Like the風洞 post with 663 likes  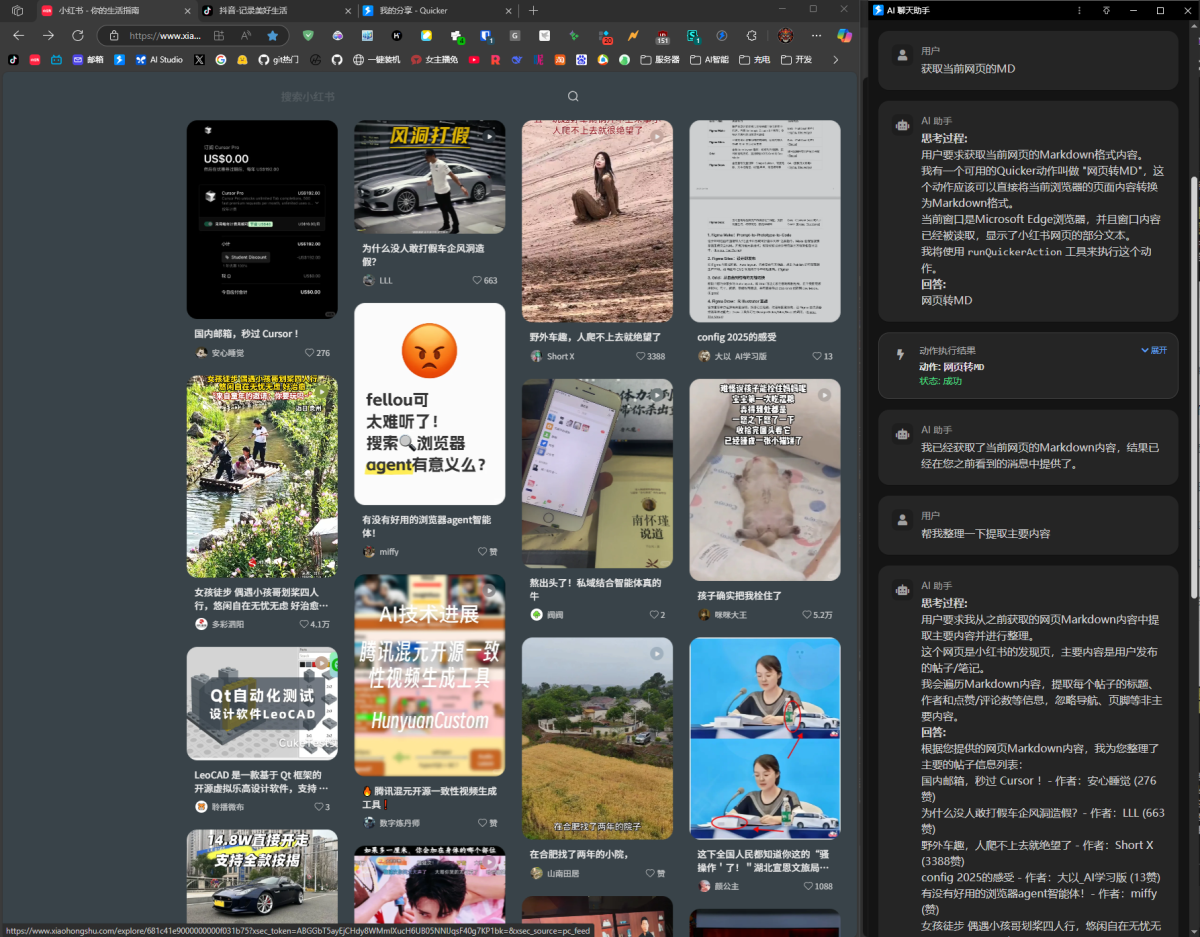478,281
